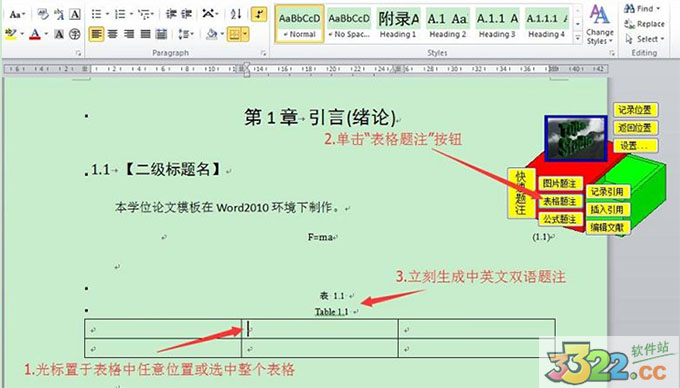The image size is (680, 388).
Task: Apply the Heading 1 style
Action: coord(398,24)
